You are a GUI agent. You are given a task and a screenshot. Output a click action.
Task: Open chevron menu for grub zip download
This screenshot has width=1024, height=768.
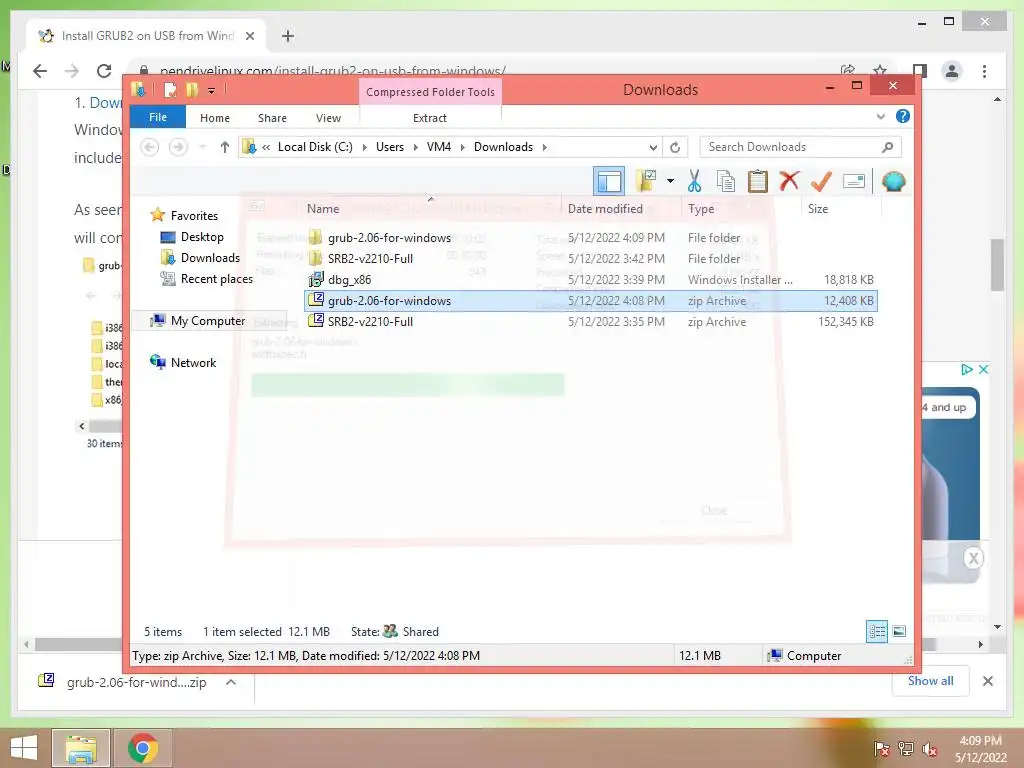pyautogui.click(x=231, y=682)
